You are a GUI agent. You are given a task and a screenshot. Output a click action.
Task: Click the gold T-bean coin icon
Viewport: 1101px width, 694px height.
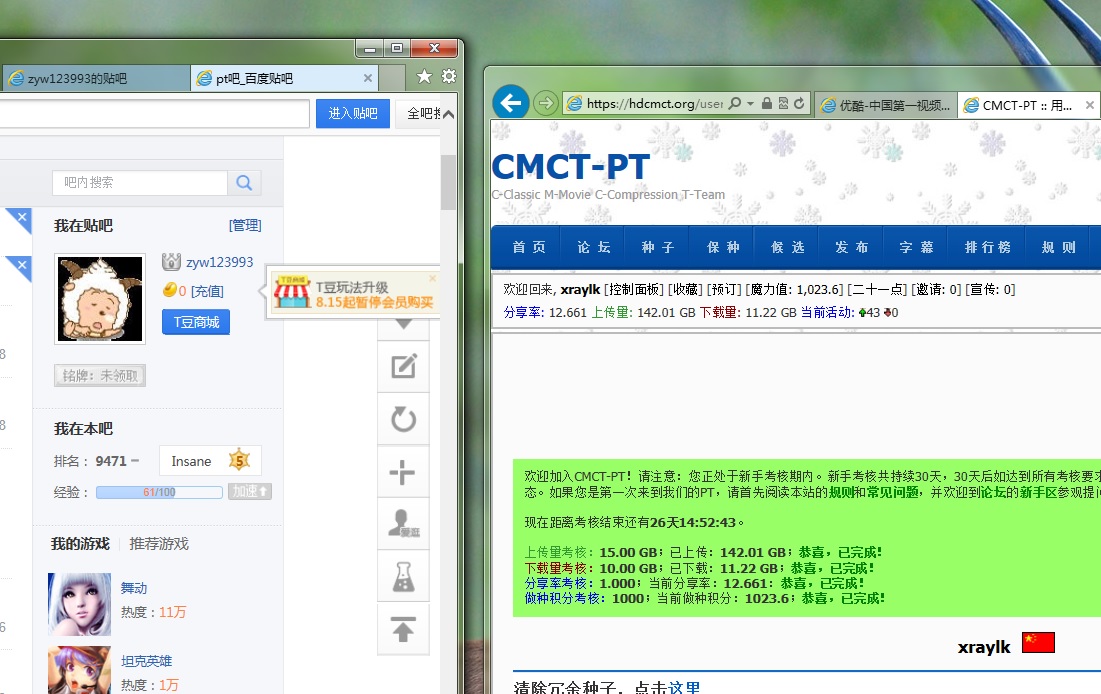point(169,289)
